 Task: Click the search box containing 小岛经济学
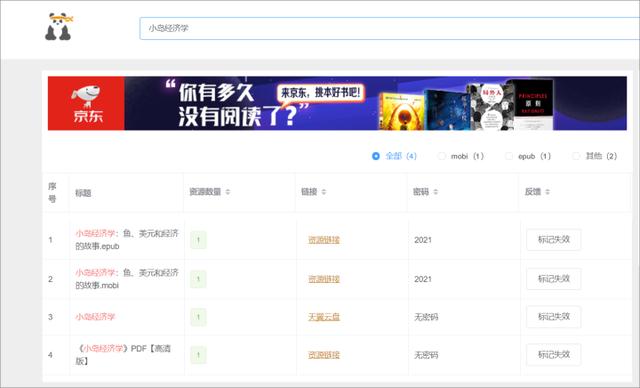389,29
